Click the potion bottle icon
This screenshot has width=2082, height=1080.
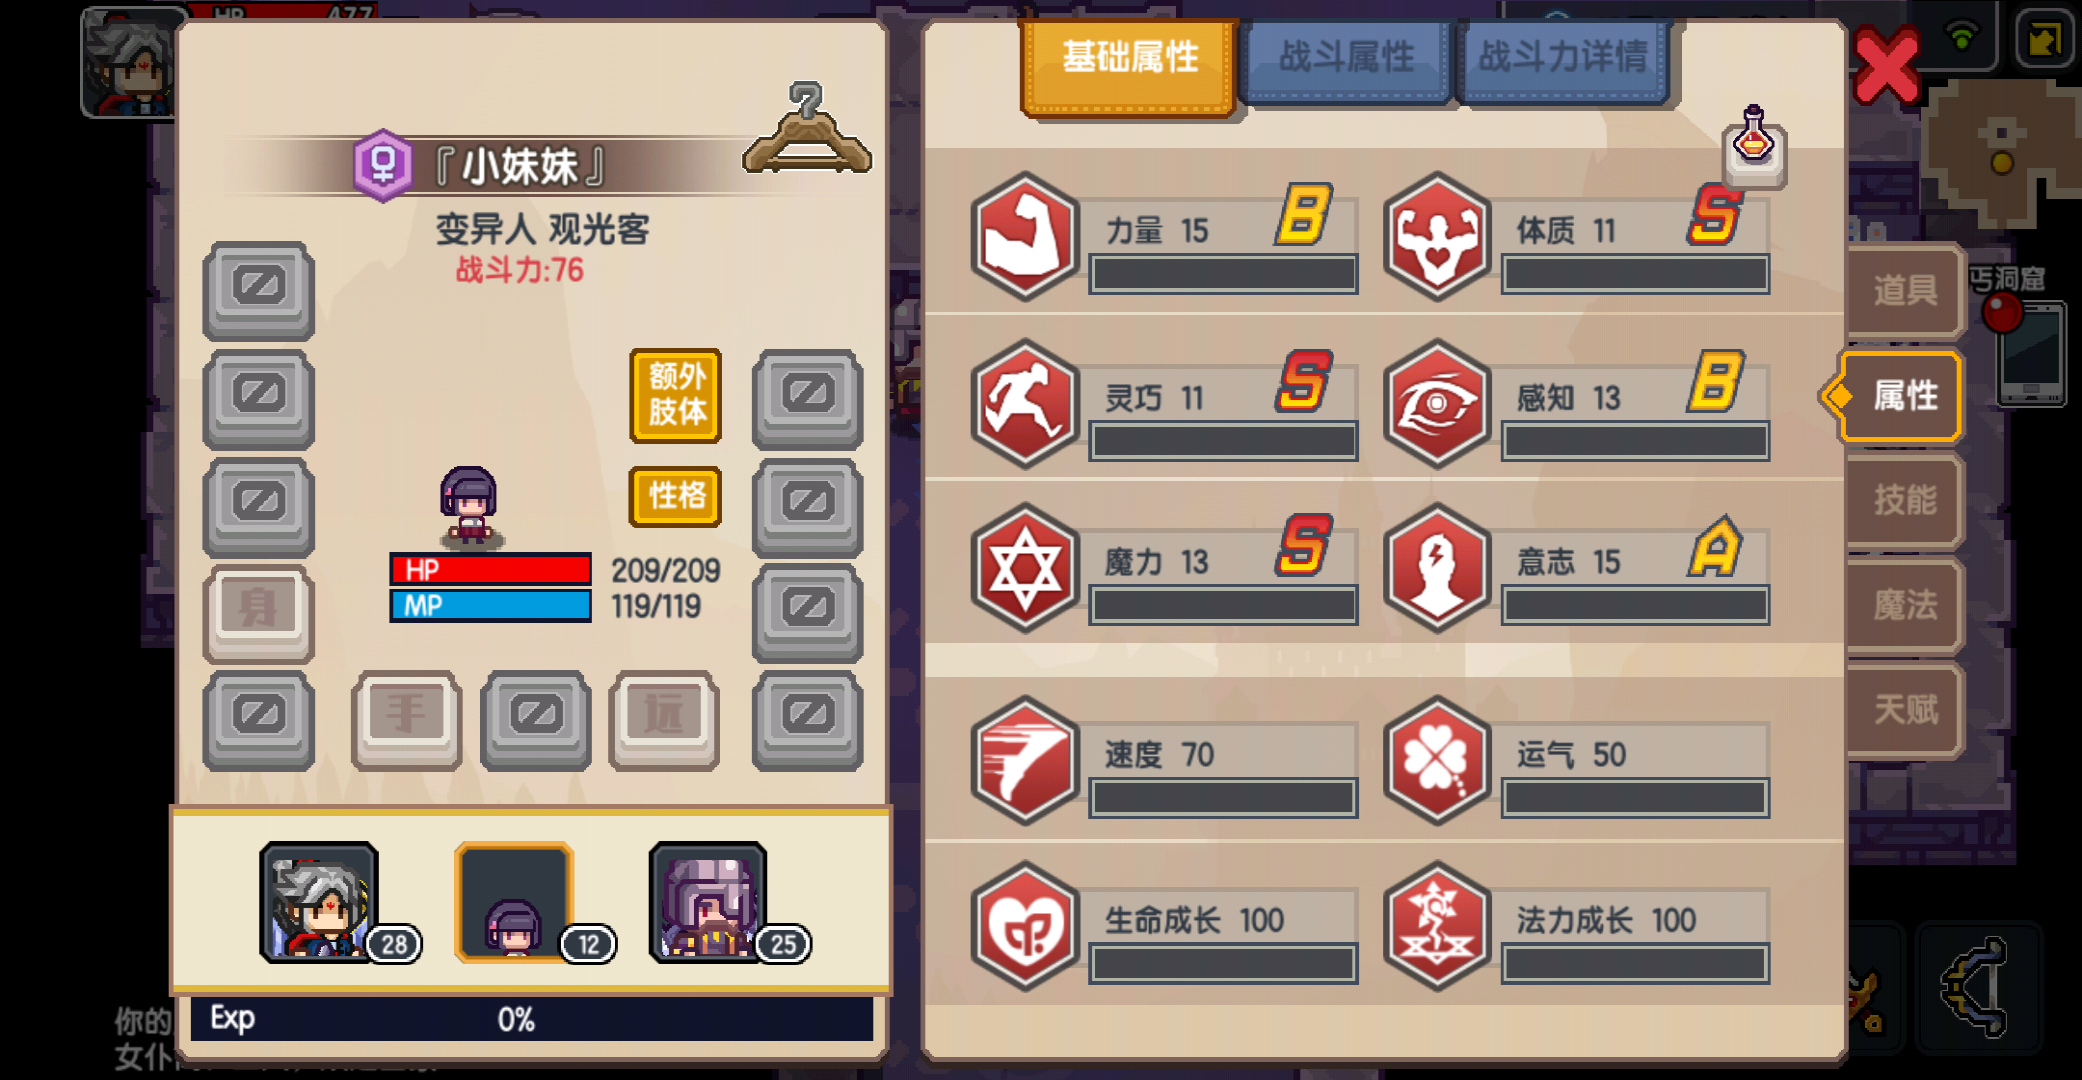tap(1754, 145)
